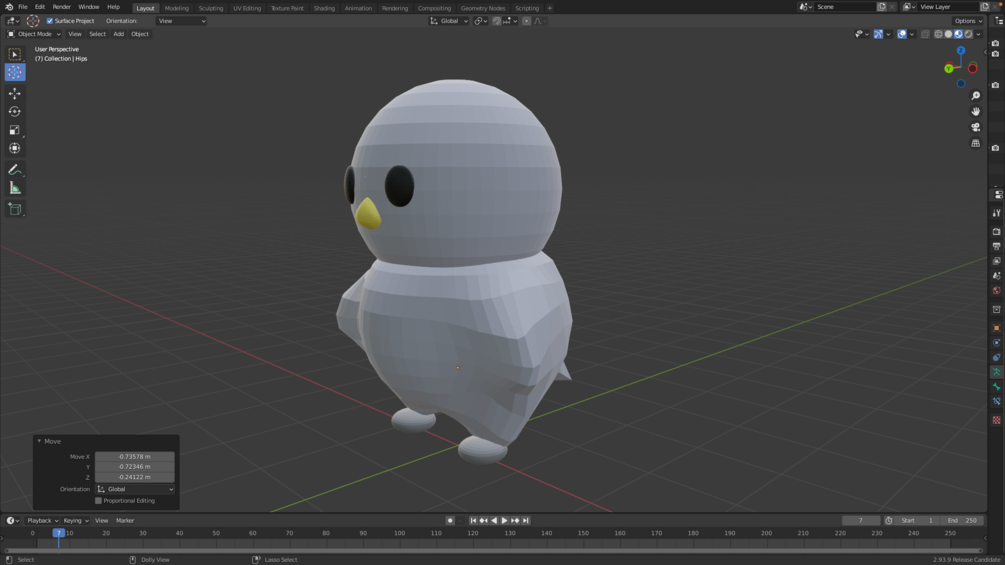Select the Move tool

click(15, 94)
